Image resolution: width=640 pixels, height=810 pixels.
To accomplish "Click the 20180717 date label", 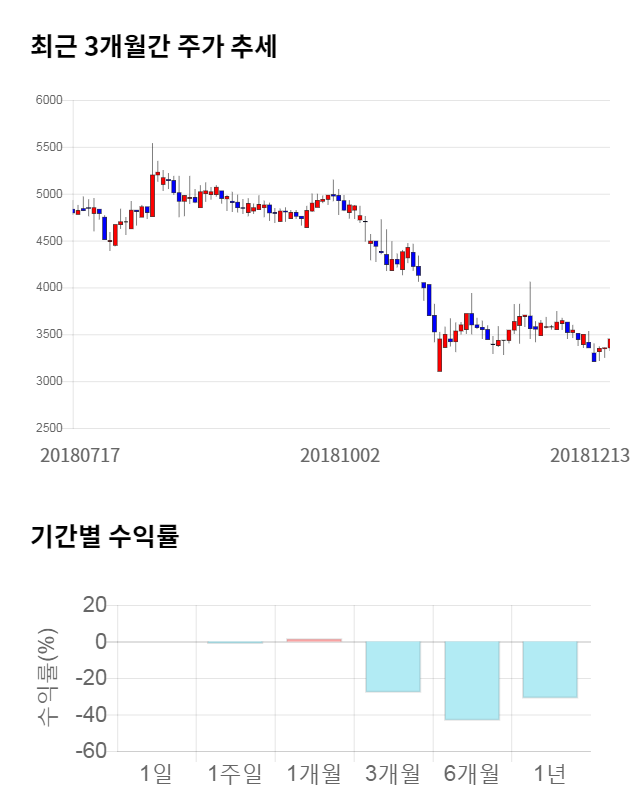I will click(x=80, y=455).
